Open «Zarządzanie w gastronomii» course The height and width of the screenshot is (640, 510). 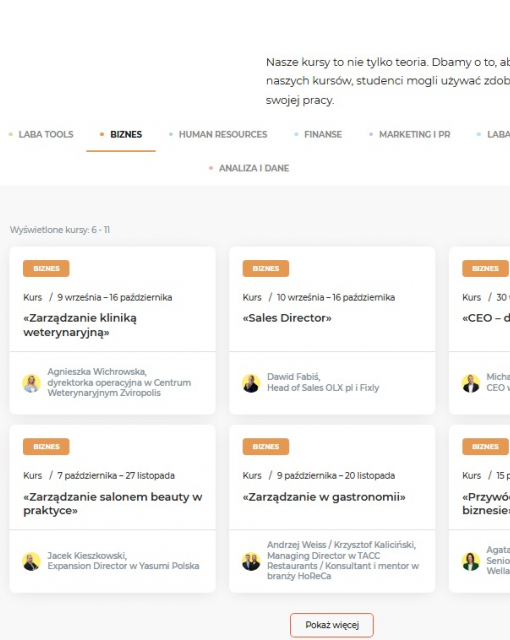pyautogui.click(x=324, y=497)
